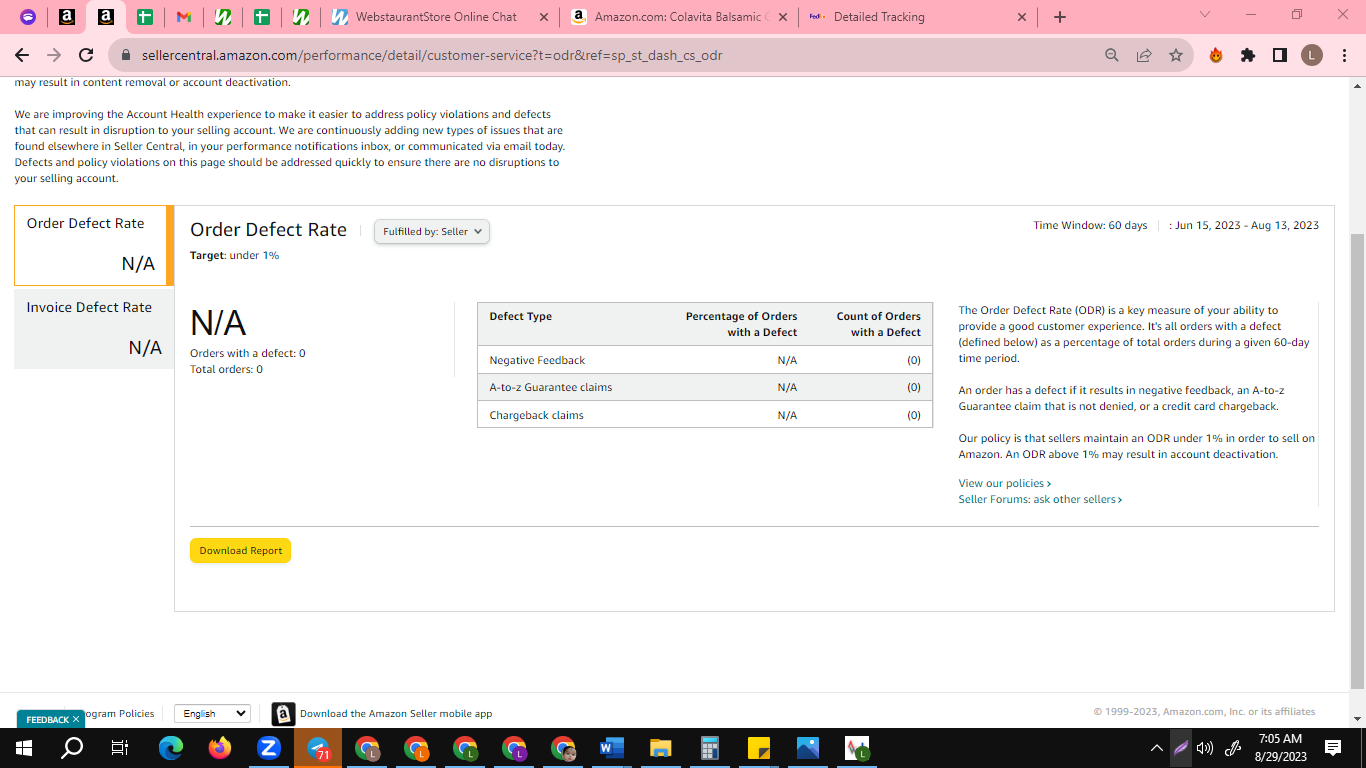Click the Negative Feedback row label
The image size is (1366, 768).
(x=537, y=360)
